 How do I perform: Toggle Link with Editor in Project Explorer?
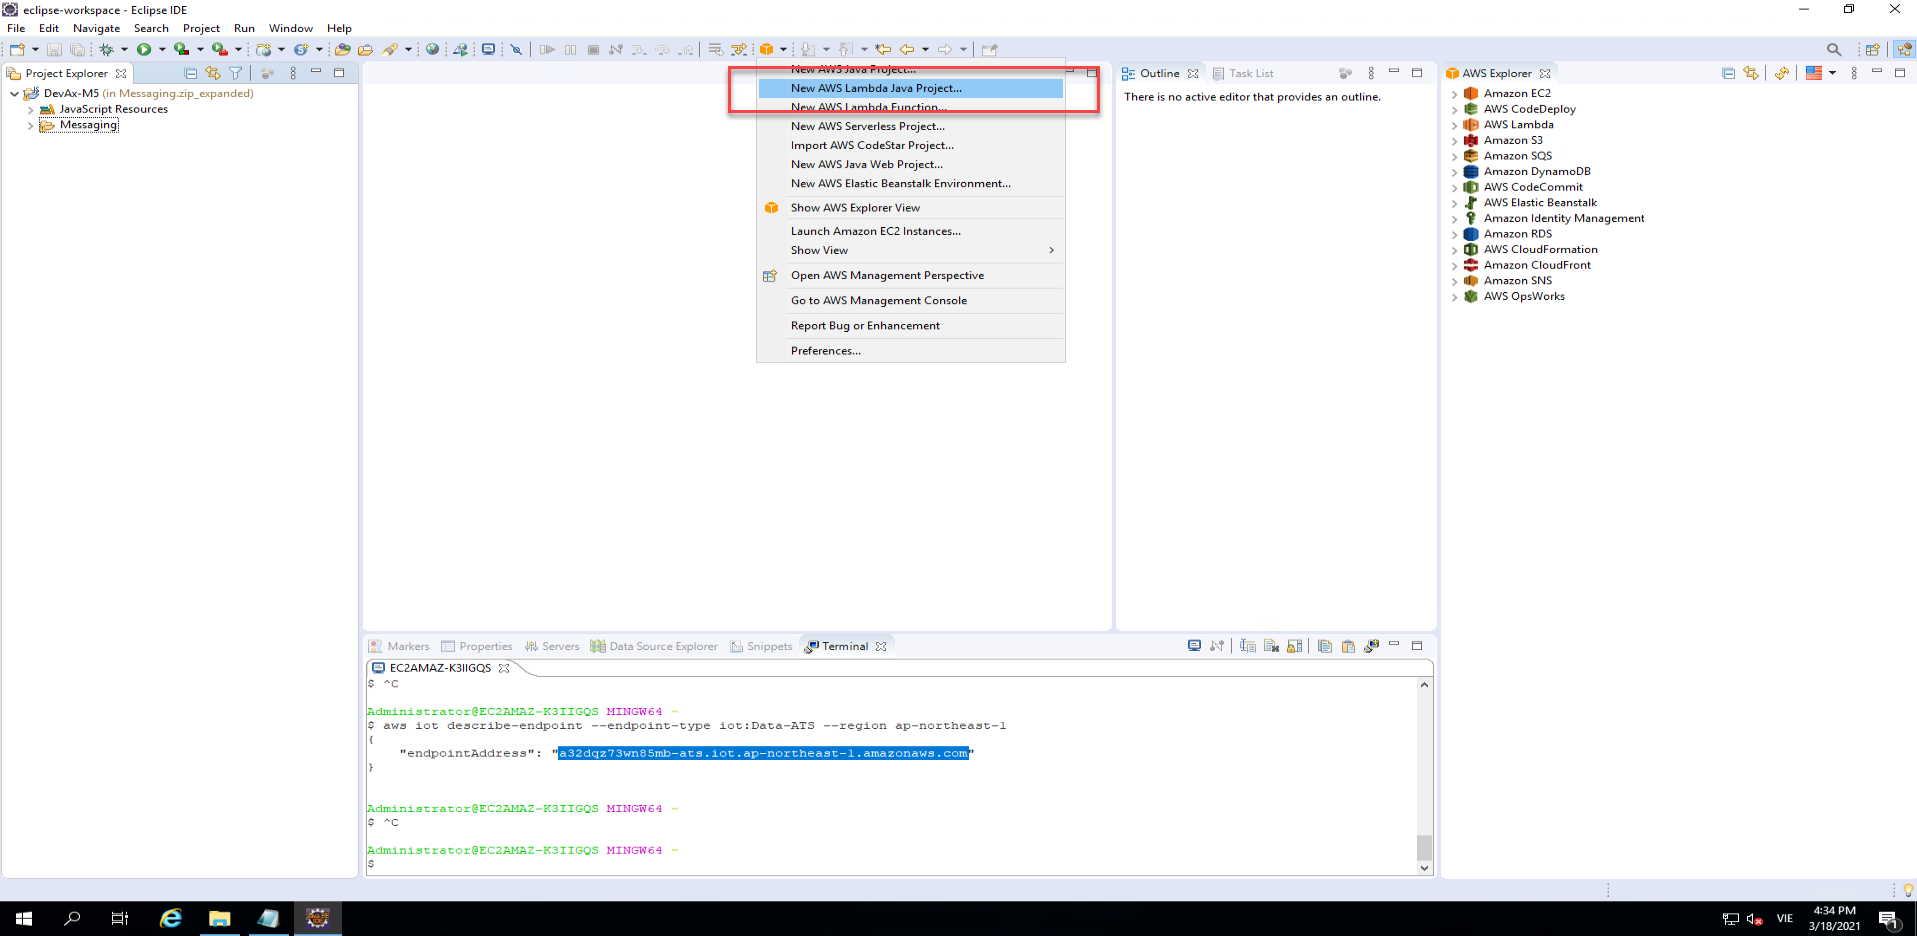point(213,73)
